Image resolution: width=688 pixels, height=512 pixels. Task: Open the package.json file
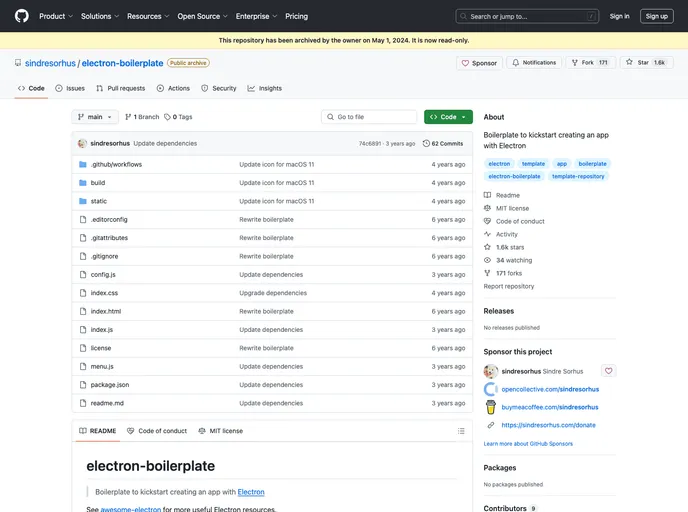pos(110,385)
